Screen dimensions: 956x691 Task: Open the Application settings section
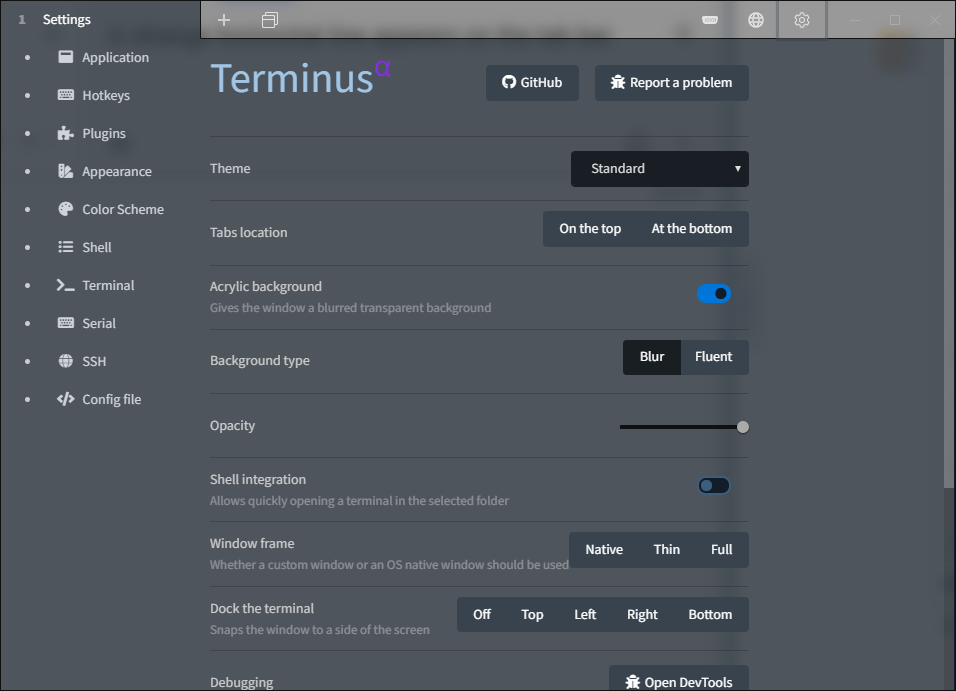pos(104,57)
